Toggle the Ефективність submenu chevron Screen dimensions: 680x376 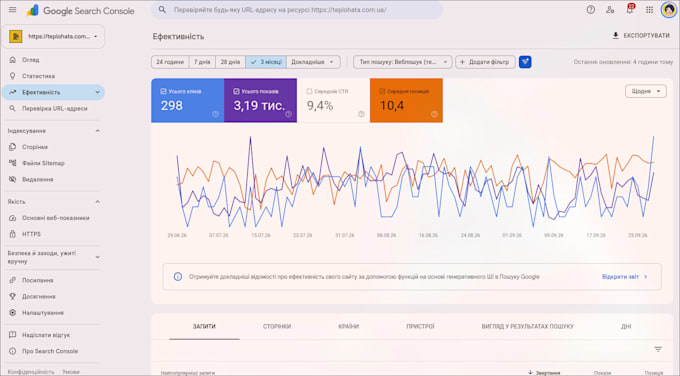98,92
